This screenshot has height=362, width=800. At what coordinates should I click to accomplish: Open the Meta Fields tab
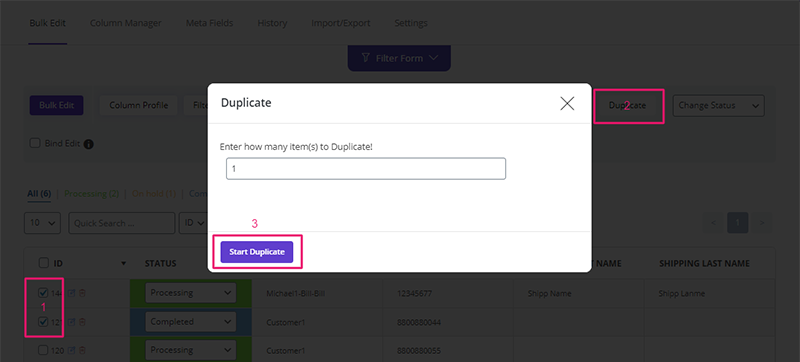tap(209, 23)
